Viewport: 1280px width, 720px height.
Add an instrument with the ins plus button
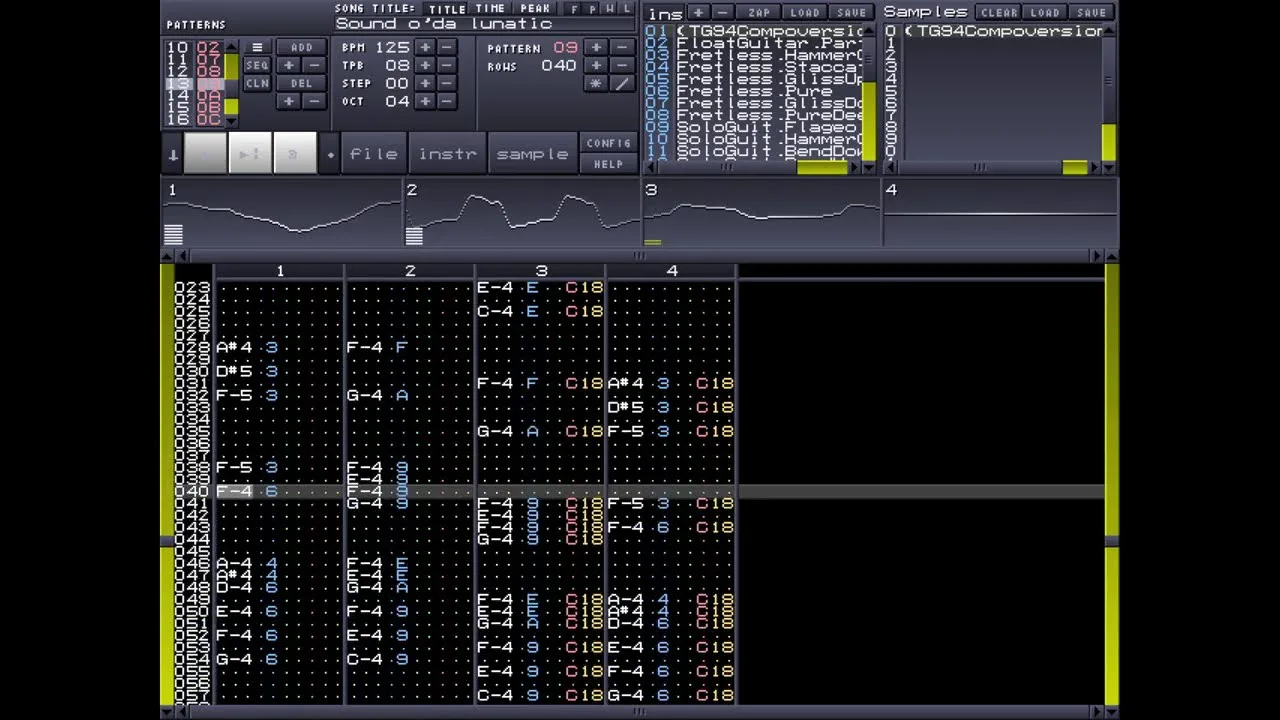[698, 13]
